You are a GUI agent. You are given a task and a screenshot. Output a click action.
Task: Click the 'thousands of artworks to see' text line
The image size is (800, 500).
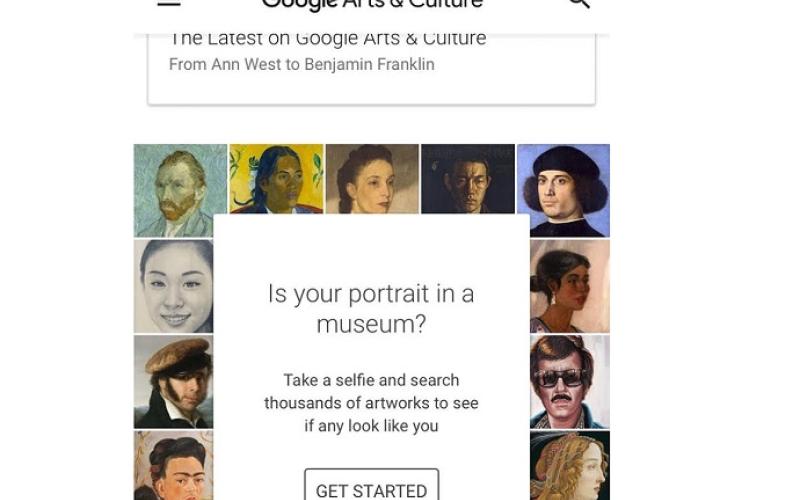[x=371, y=403]
